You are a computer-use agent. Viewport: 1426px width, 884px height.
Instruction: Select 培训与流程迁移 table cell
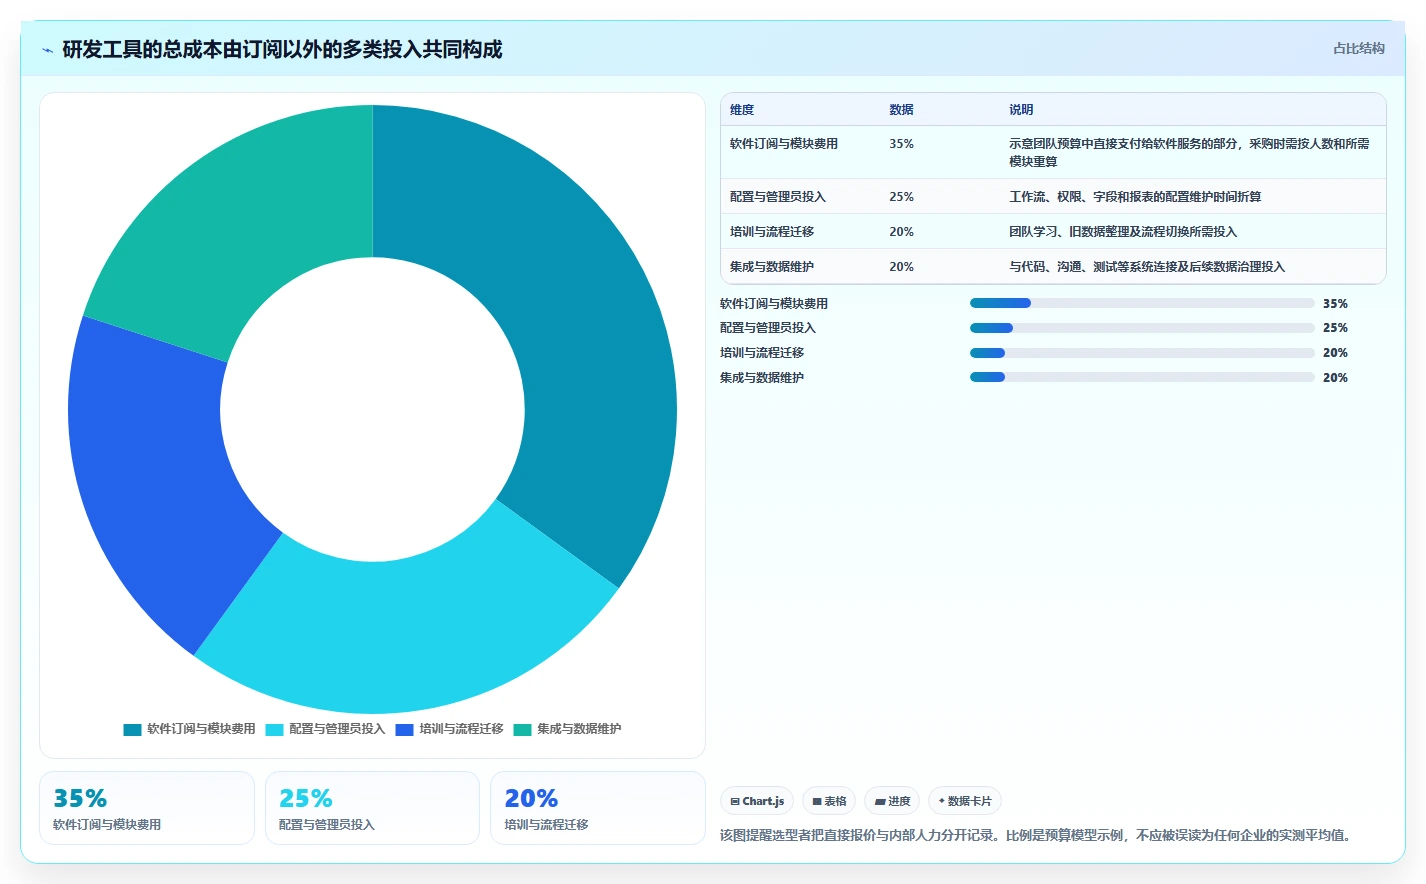click(772, 232)
